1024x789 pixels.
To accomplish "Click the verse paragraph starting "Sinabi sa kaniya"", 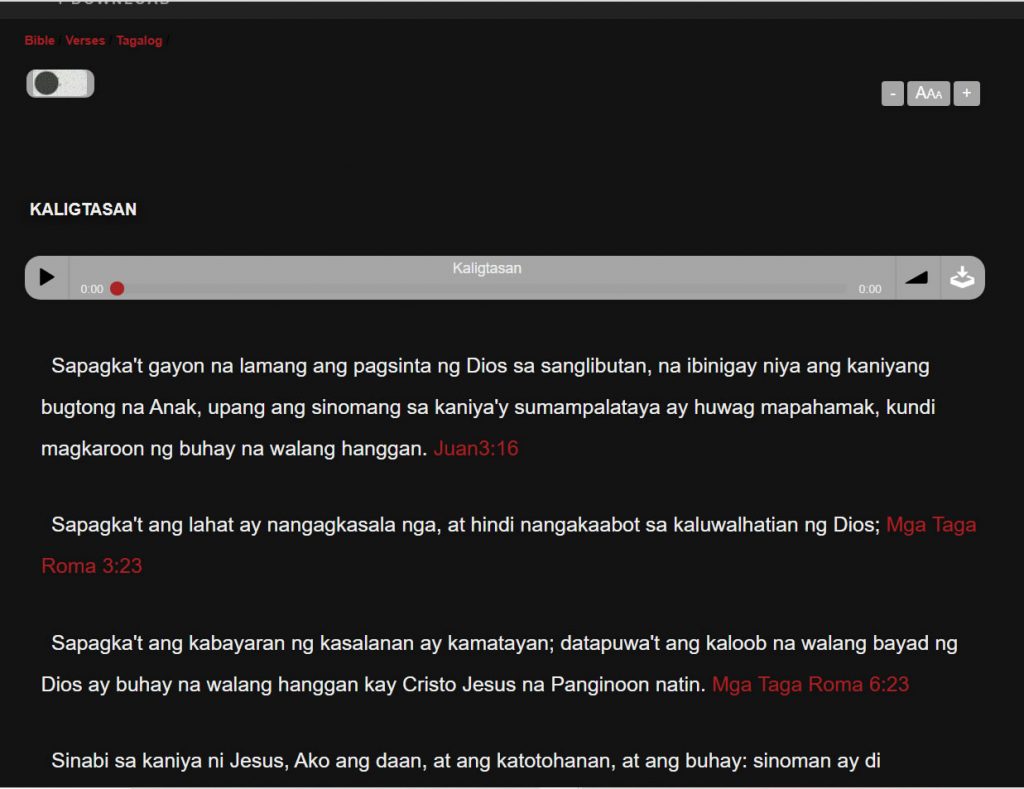I will [465, 761].
